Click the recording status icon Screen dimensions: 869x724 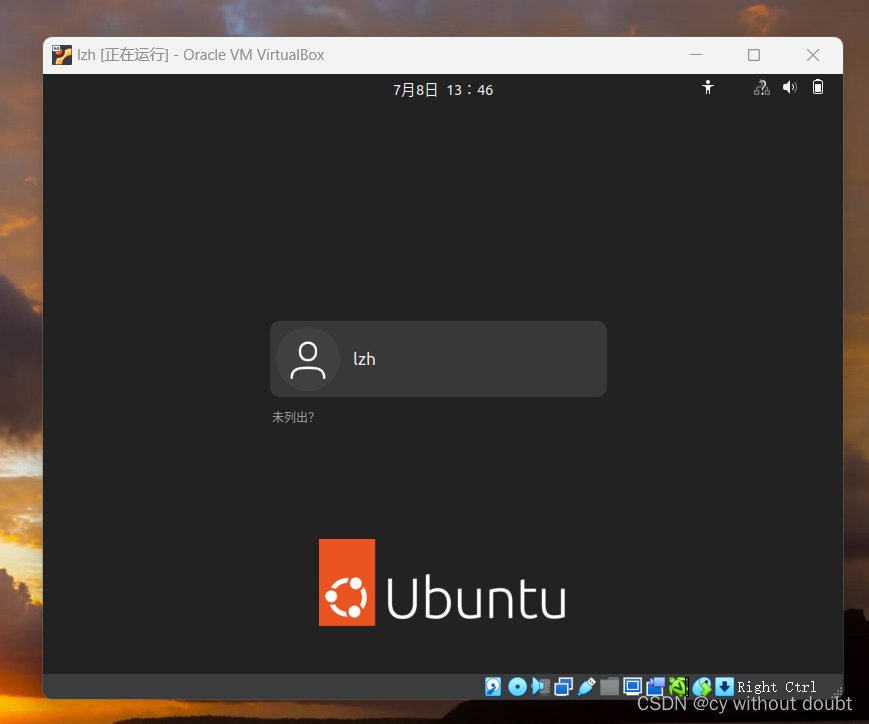coord(655,687)
